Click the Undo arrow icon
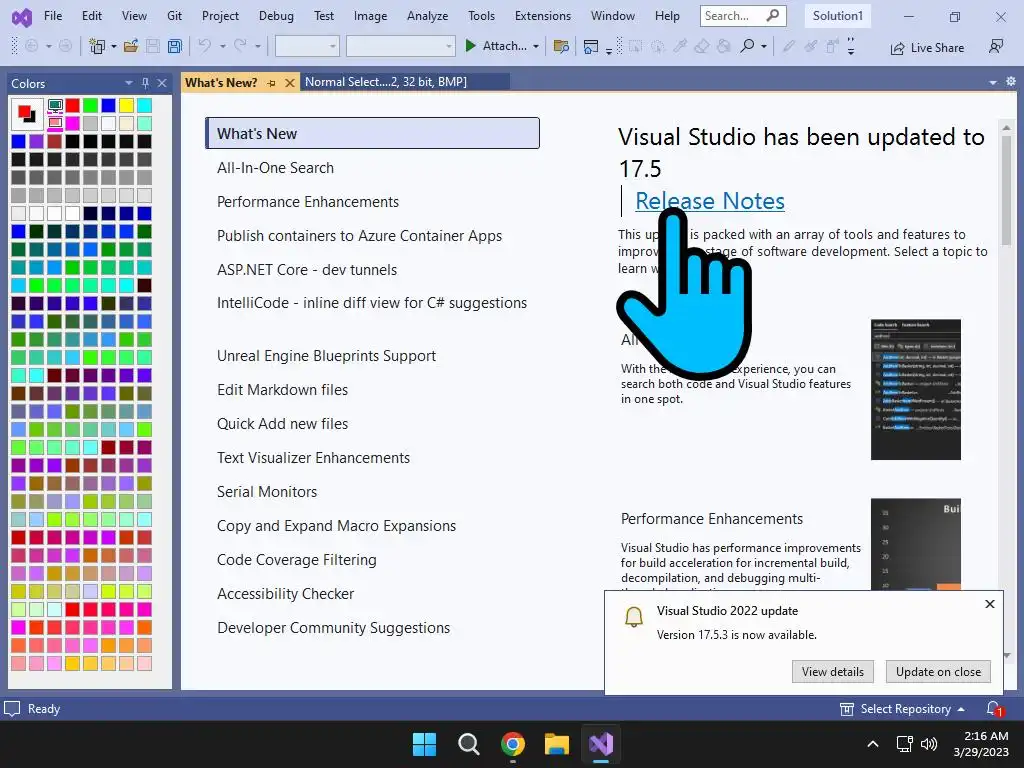This screenshot has width=1024, height=768. tap(204, 46)
